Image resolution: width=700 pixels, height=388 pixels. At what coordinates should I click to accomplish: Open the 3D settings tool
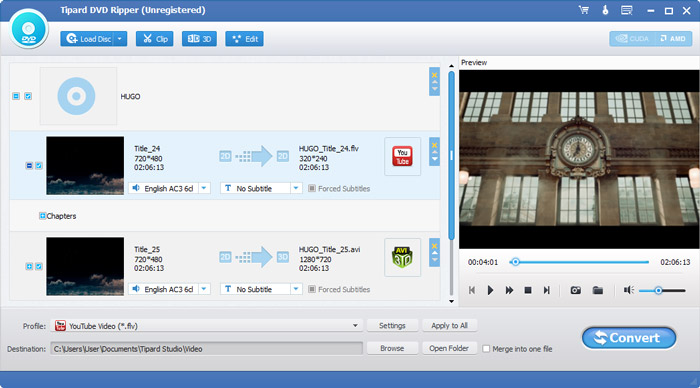(199, 39)
